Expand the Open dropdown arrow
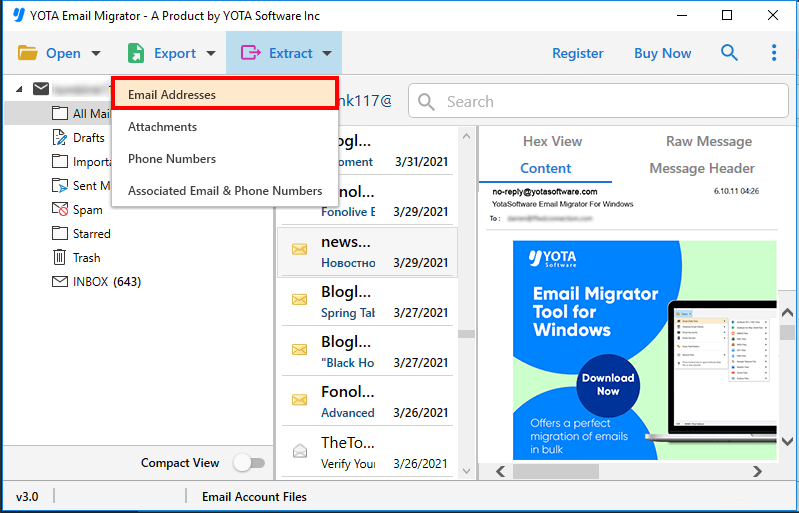 click(96, 53)
